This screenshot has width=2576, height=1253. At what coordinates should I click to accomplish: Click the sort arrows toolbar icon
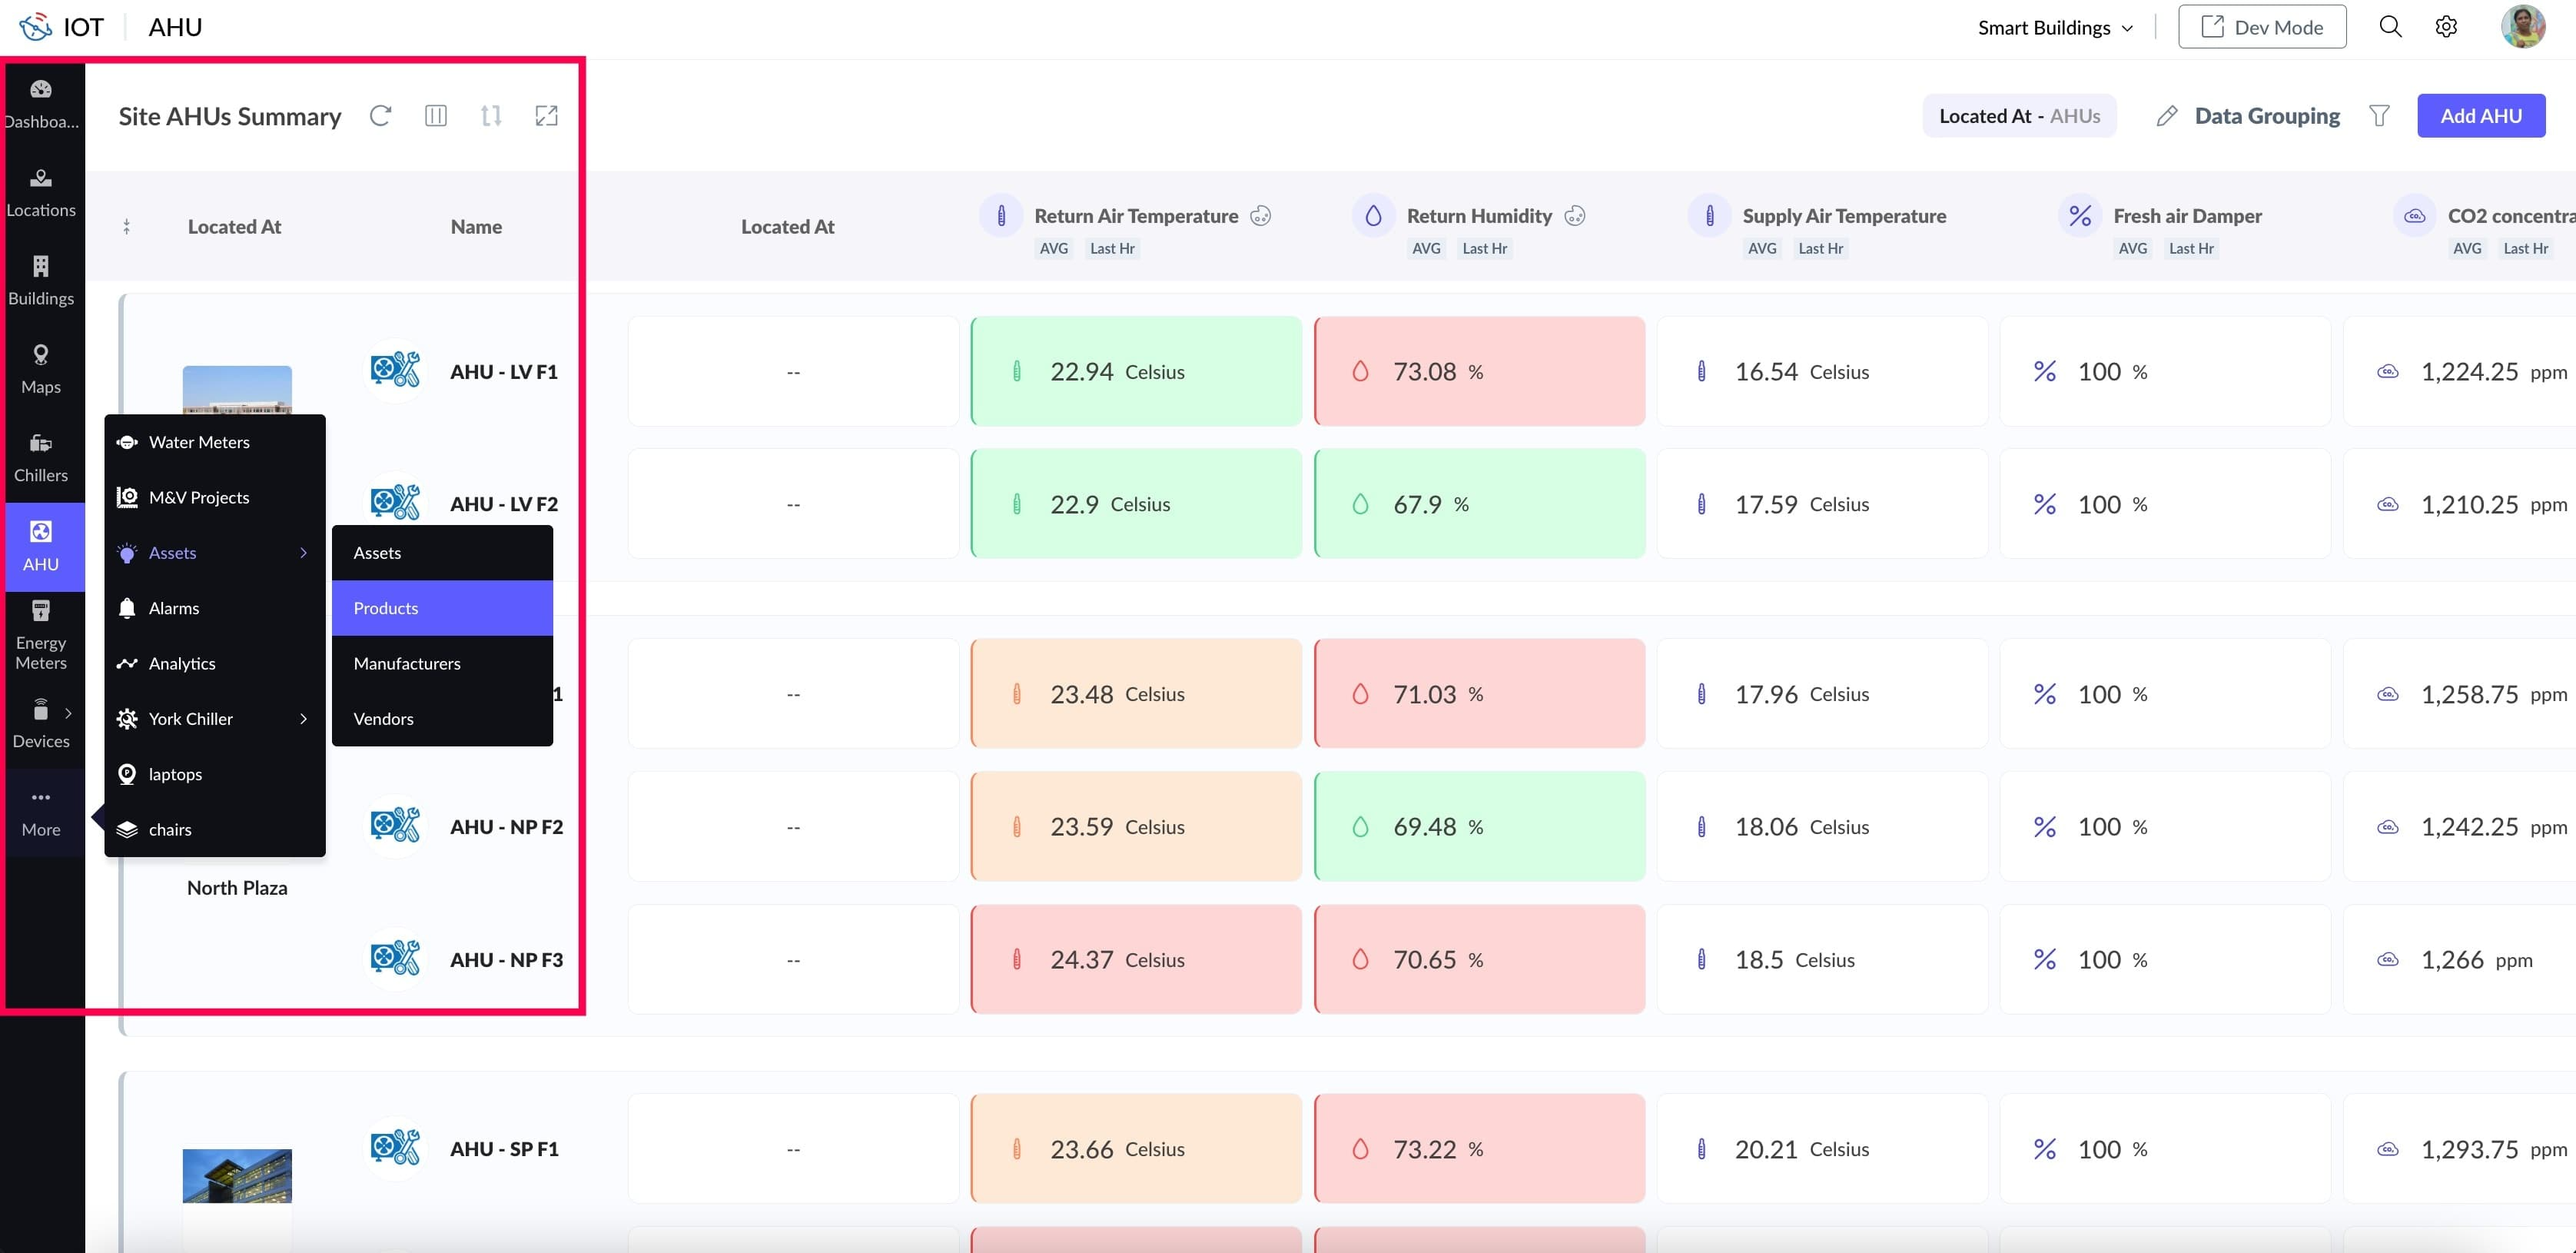coord(491,116)
